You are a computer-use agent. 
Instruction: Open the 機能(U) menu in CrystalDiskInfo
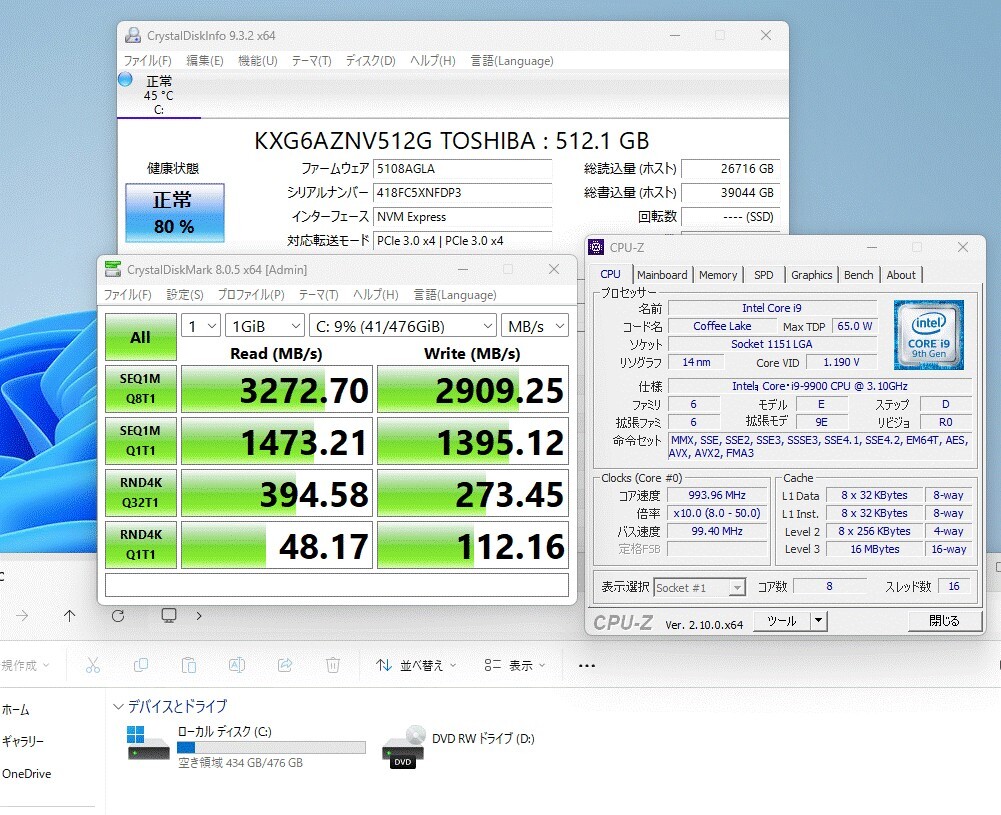coord(258,61)
